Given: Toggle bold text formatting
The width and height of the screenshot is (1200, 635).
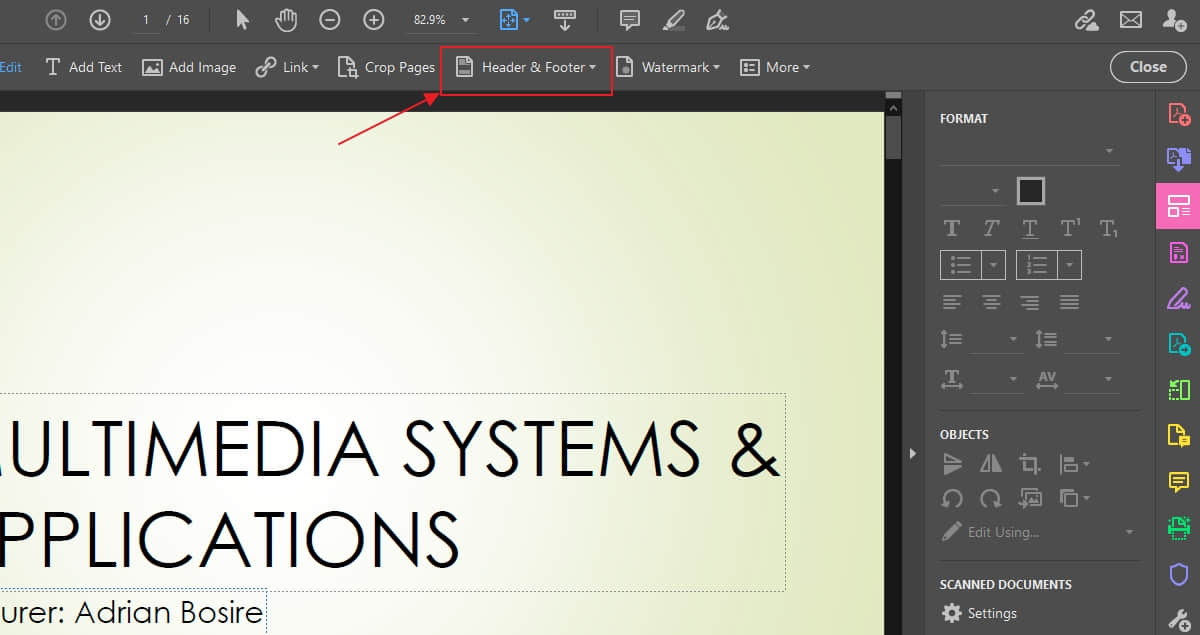Looking at the screenshot, I should 952,228.
